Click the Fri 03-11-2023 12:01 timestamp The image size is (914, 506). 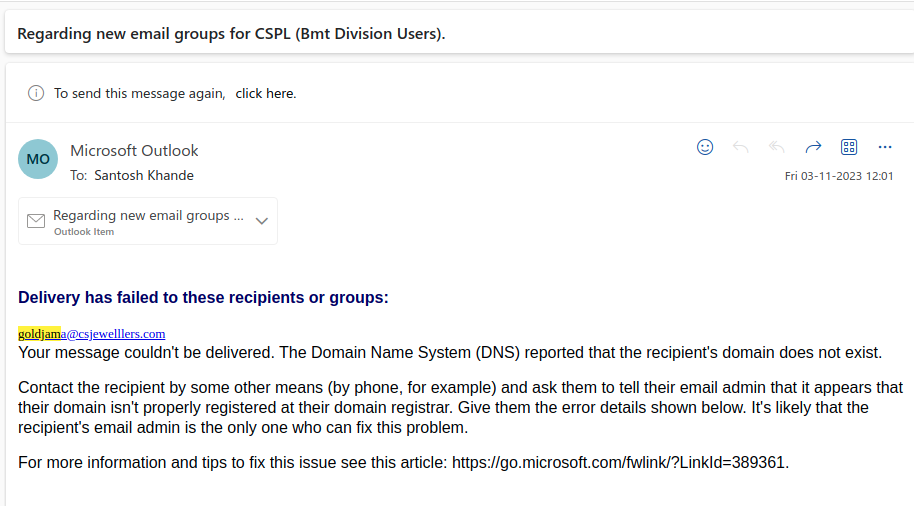[839, 176]
